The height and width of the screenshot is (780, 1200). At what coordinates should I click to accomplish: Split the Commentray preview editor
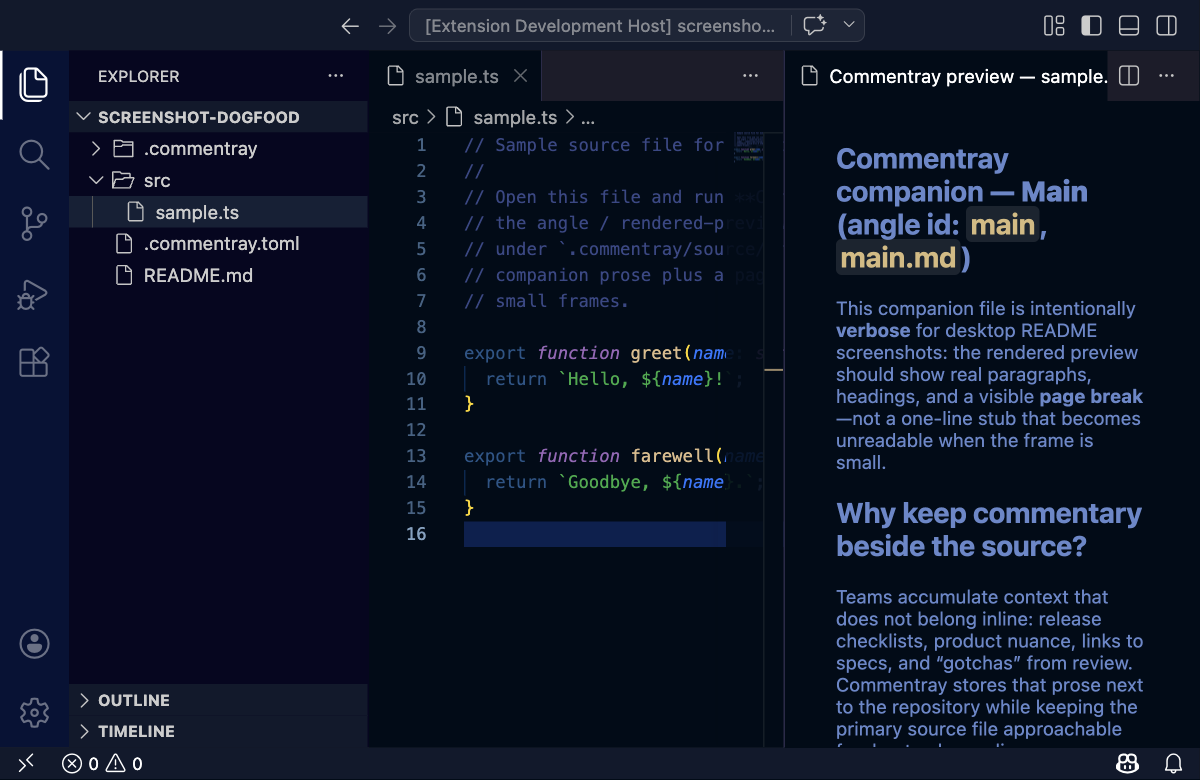1129,76
